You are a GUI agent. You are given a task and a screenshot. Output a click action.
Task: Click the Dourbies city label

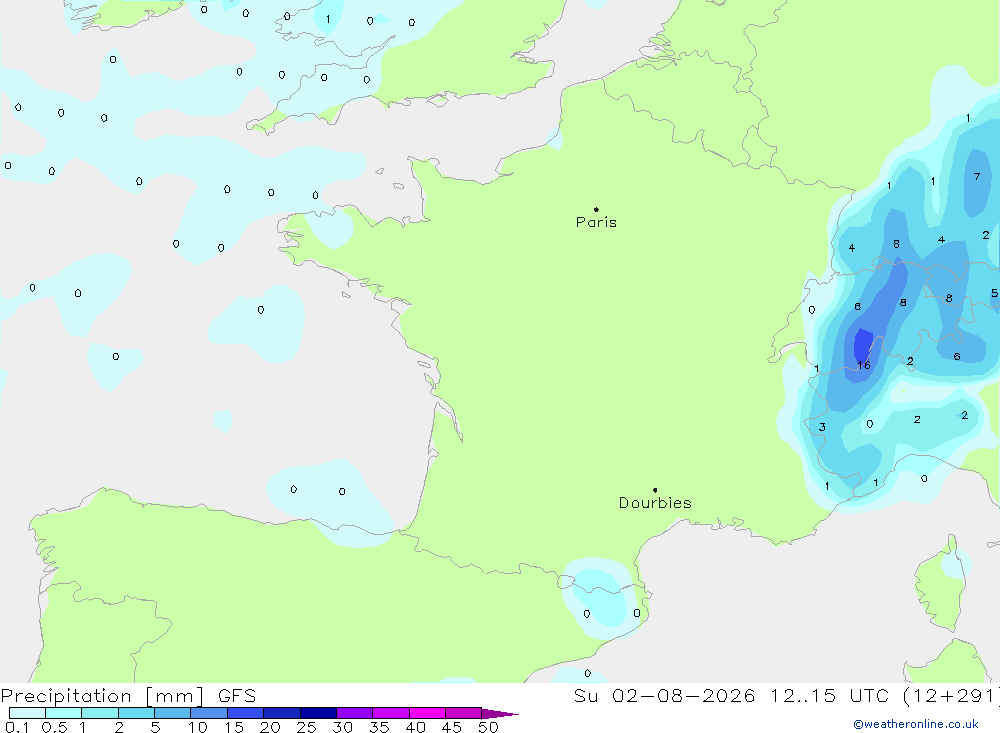click(x=655, y=503)
